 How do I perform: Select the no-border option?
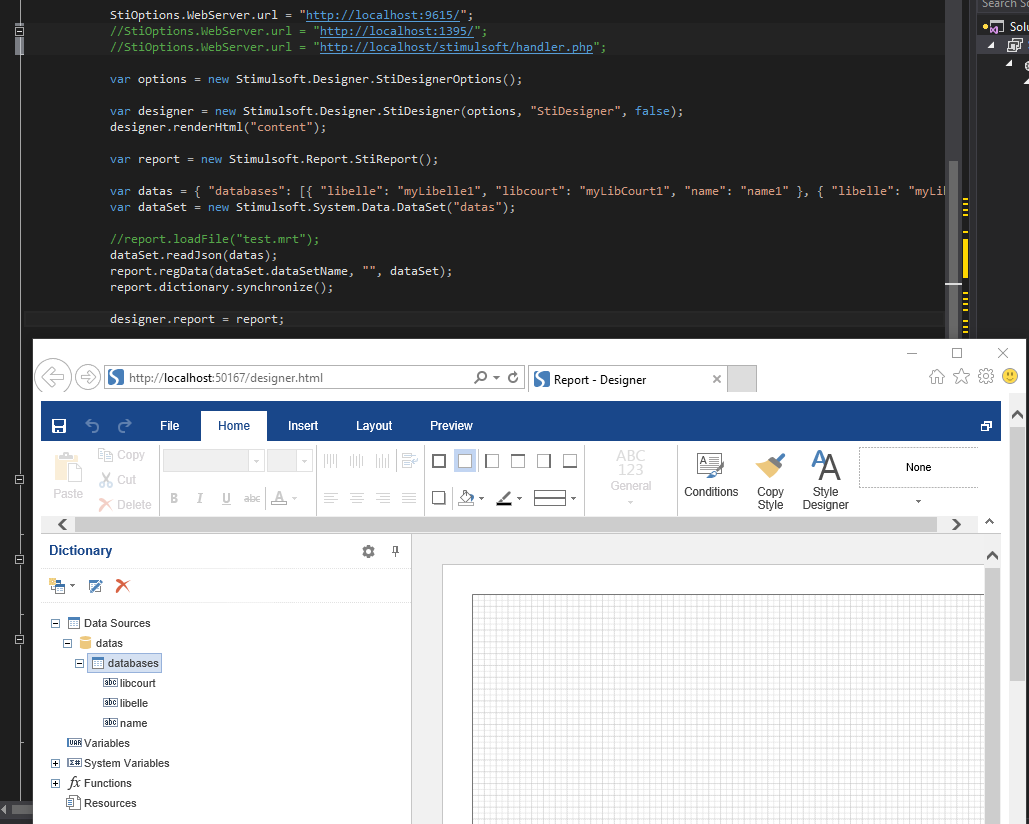tap(465, 461)
